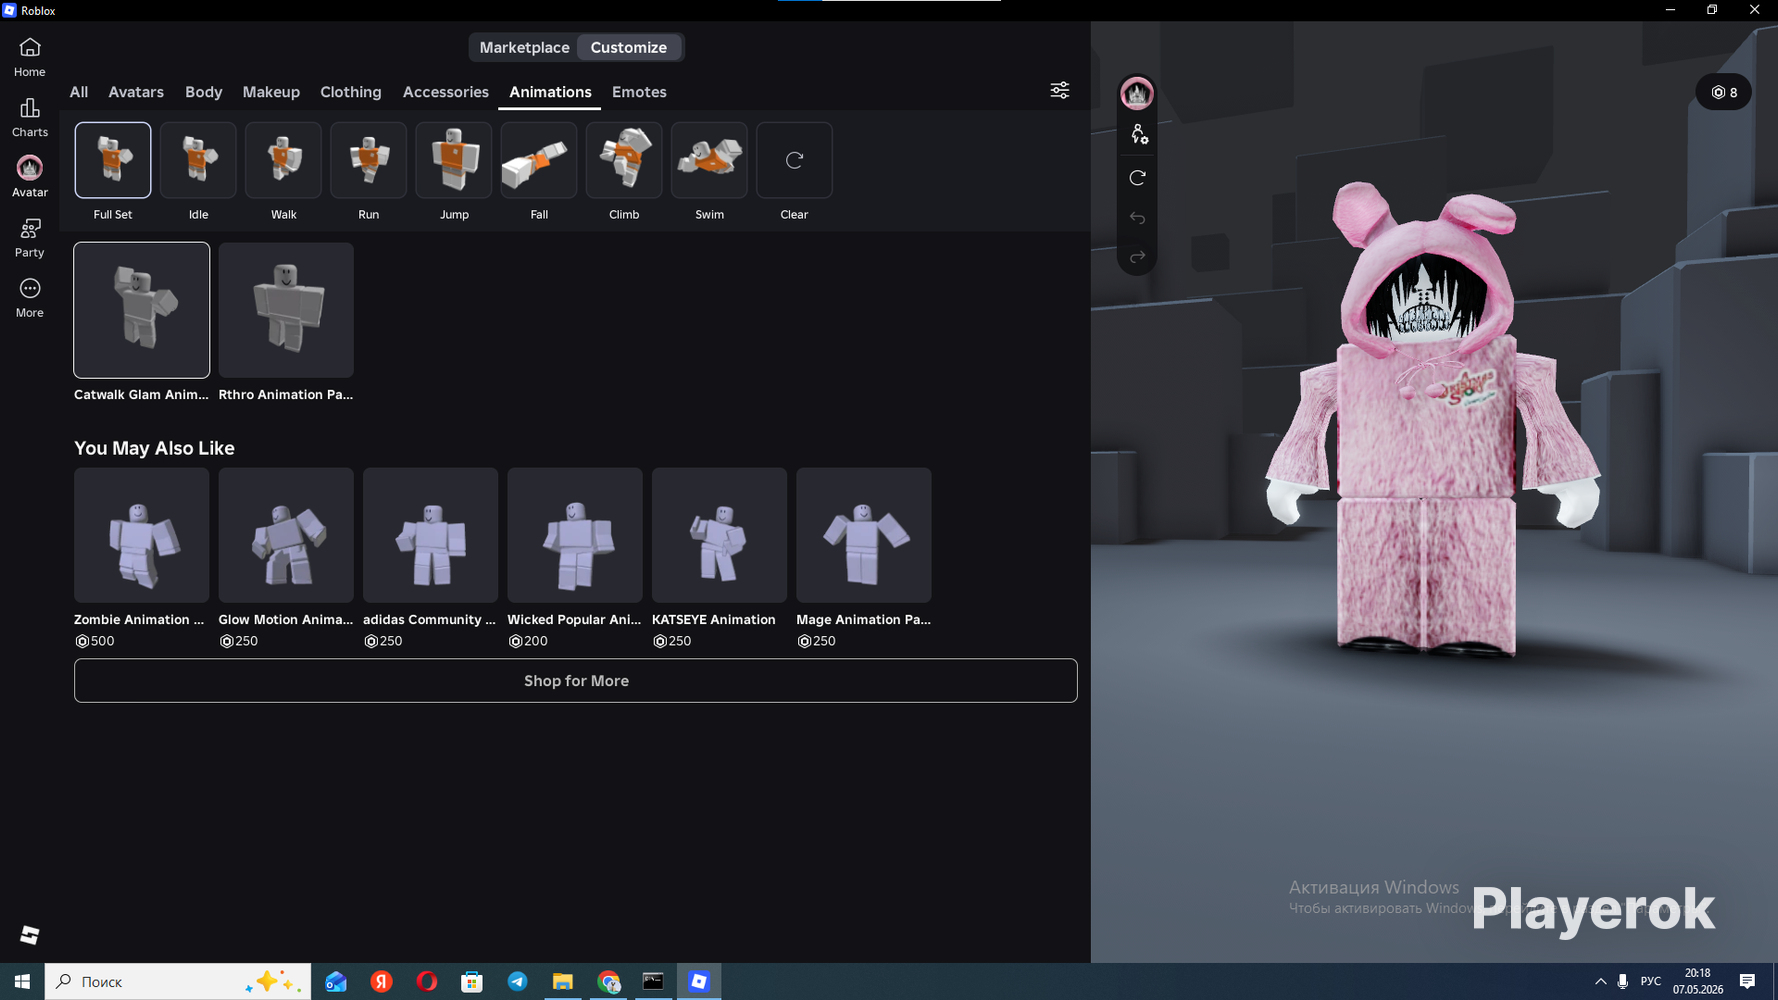
Task: Open the Robux balance showing 8
Action: pyautogui.click(x=1724, y=92)
